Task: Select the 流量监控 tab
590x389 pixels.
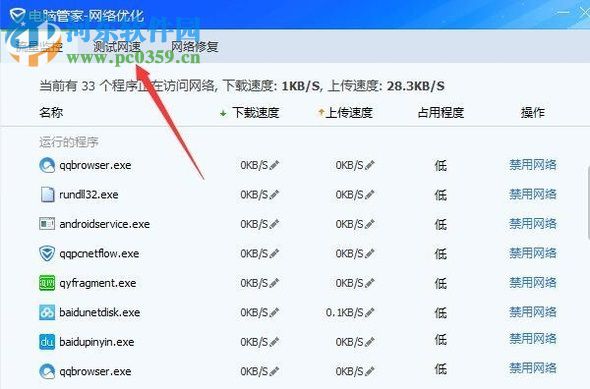Action: pos(39,47)
